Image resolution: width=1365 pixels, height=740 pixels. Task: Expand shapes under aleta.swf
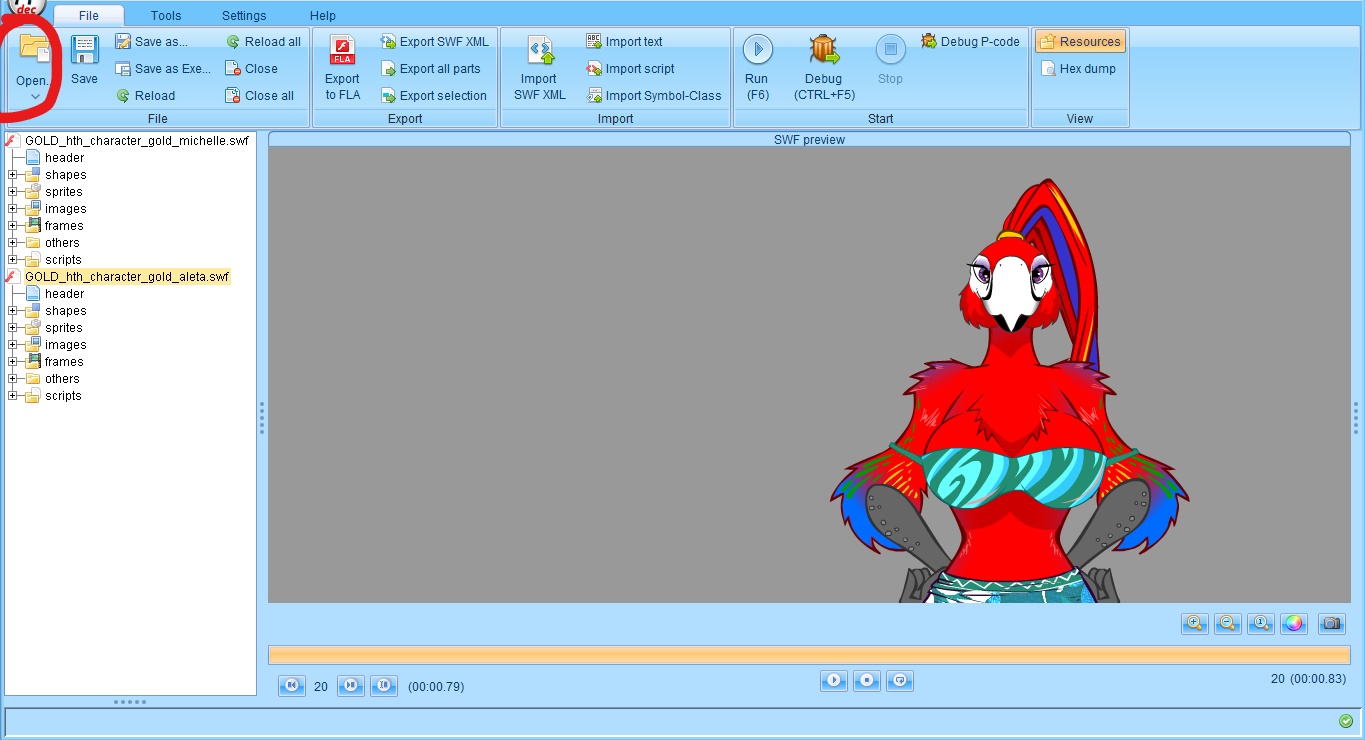pos(13,311)
